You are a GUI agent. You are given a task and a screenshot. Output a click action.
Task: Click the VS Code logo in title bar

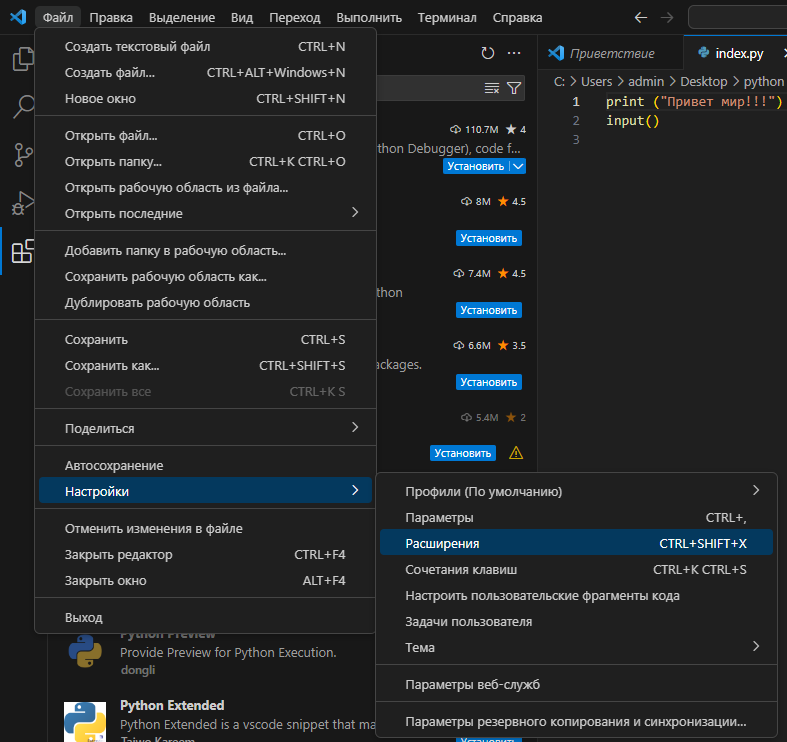click(x=19, y=17)
